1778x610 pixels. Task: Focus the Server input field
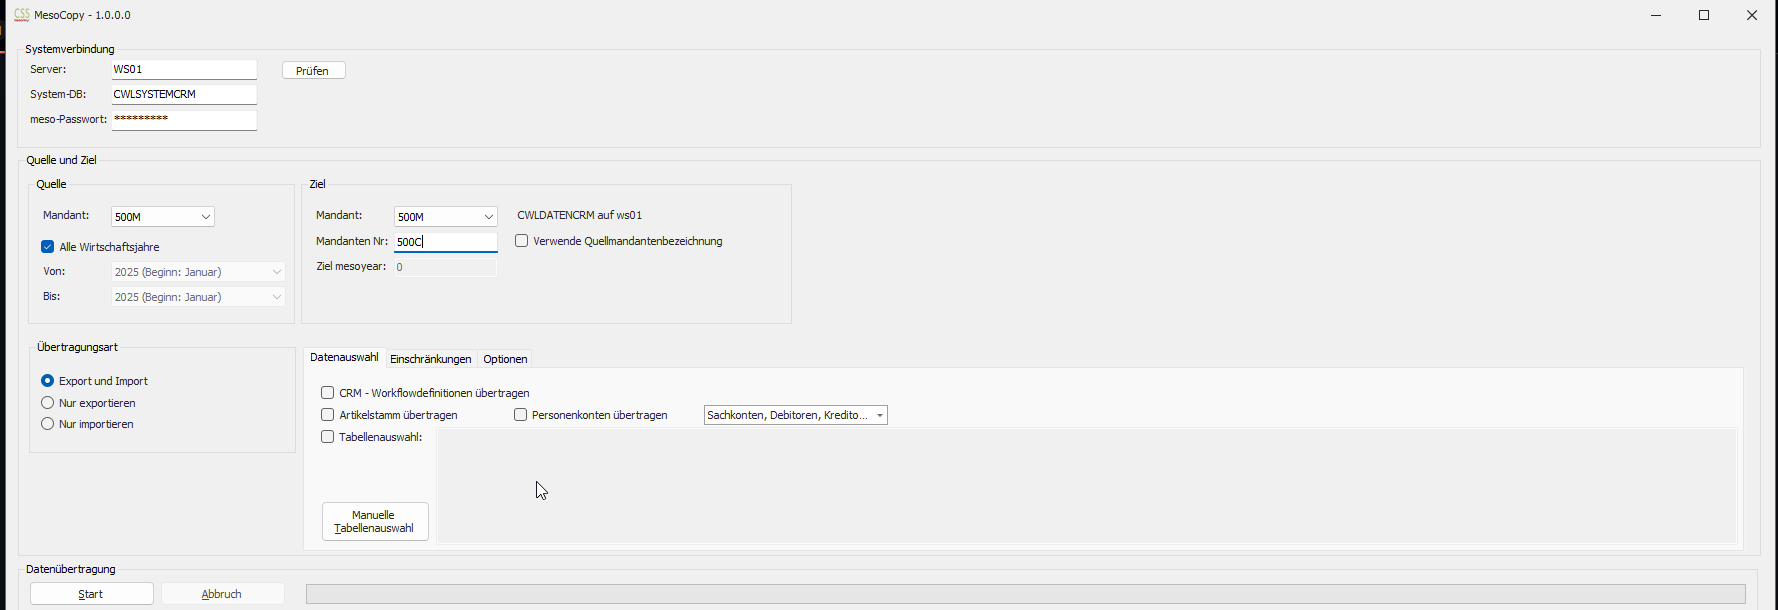pos(184,70)
